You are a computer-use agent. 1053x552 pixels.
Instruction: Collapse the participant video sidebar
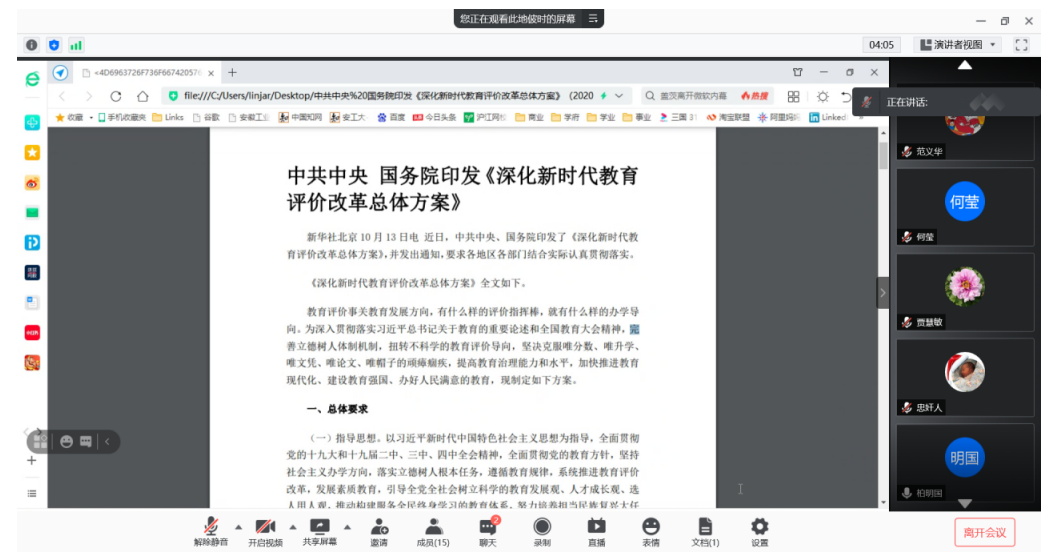[882, 293]
